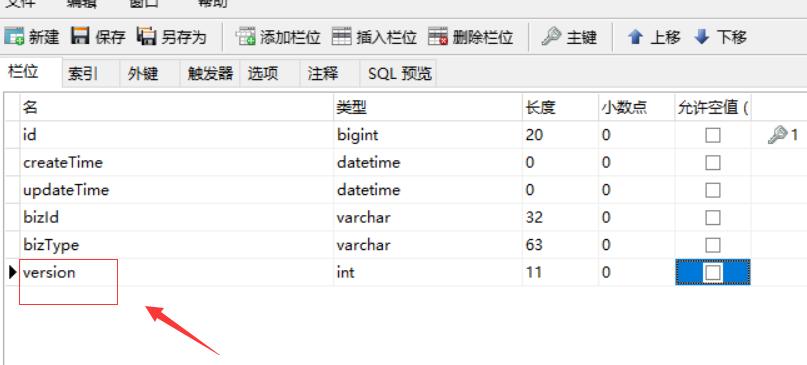The image size is (807, 365).
Task: Click length value 63 in bizType row
Action: point(560,244)
